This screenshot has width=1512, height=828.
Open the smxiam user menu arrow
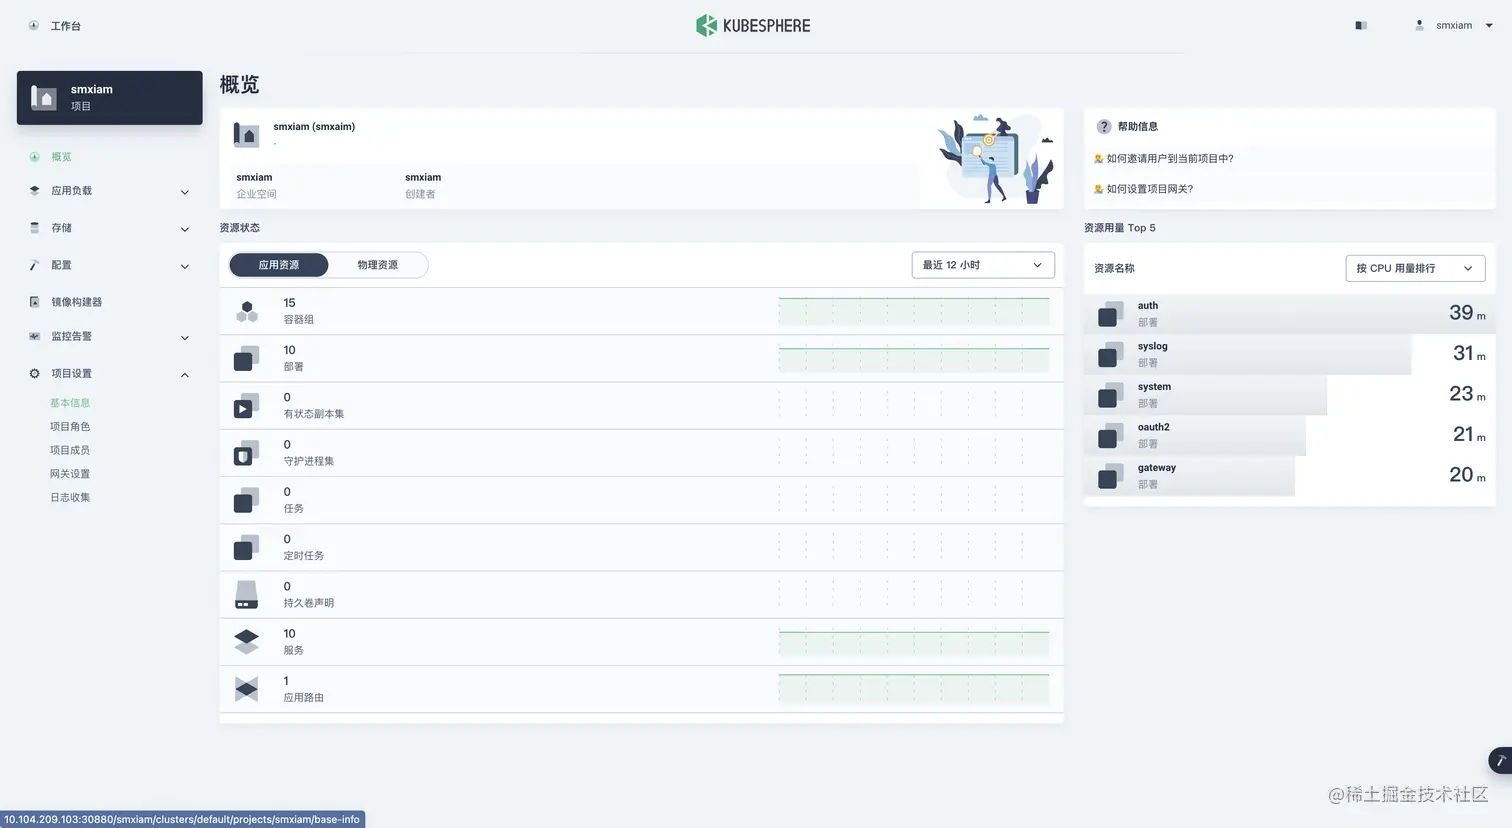tap(1489, 26)
